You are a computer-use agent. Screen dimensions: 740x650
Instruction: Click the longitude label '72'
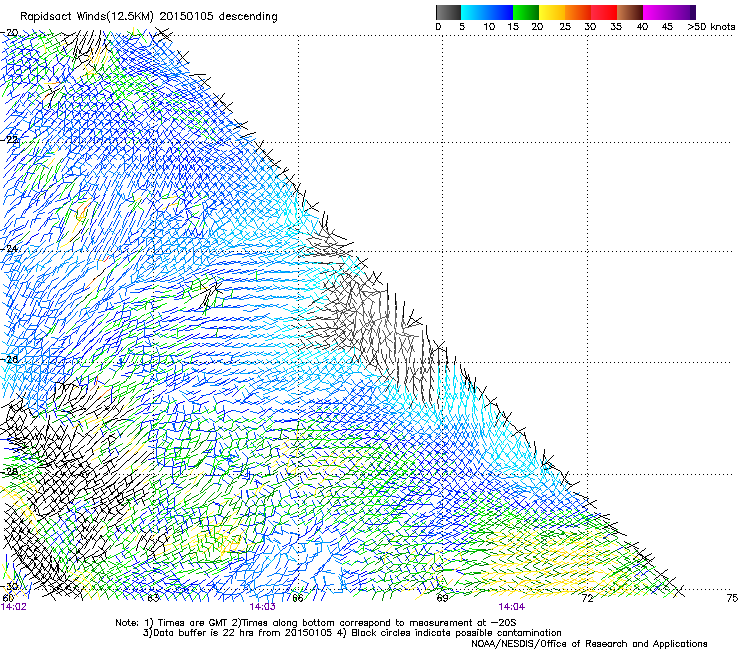[587, 598]
